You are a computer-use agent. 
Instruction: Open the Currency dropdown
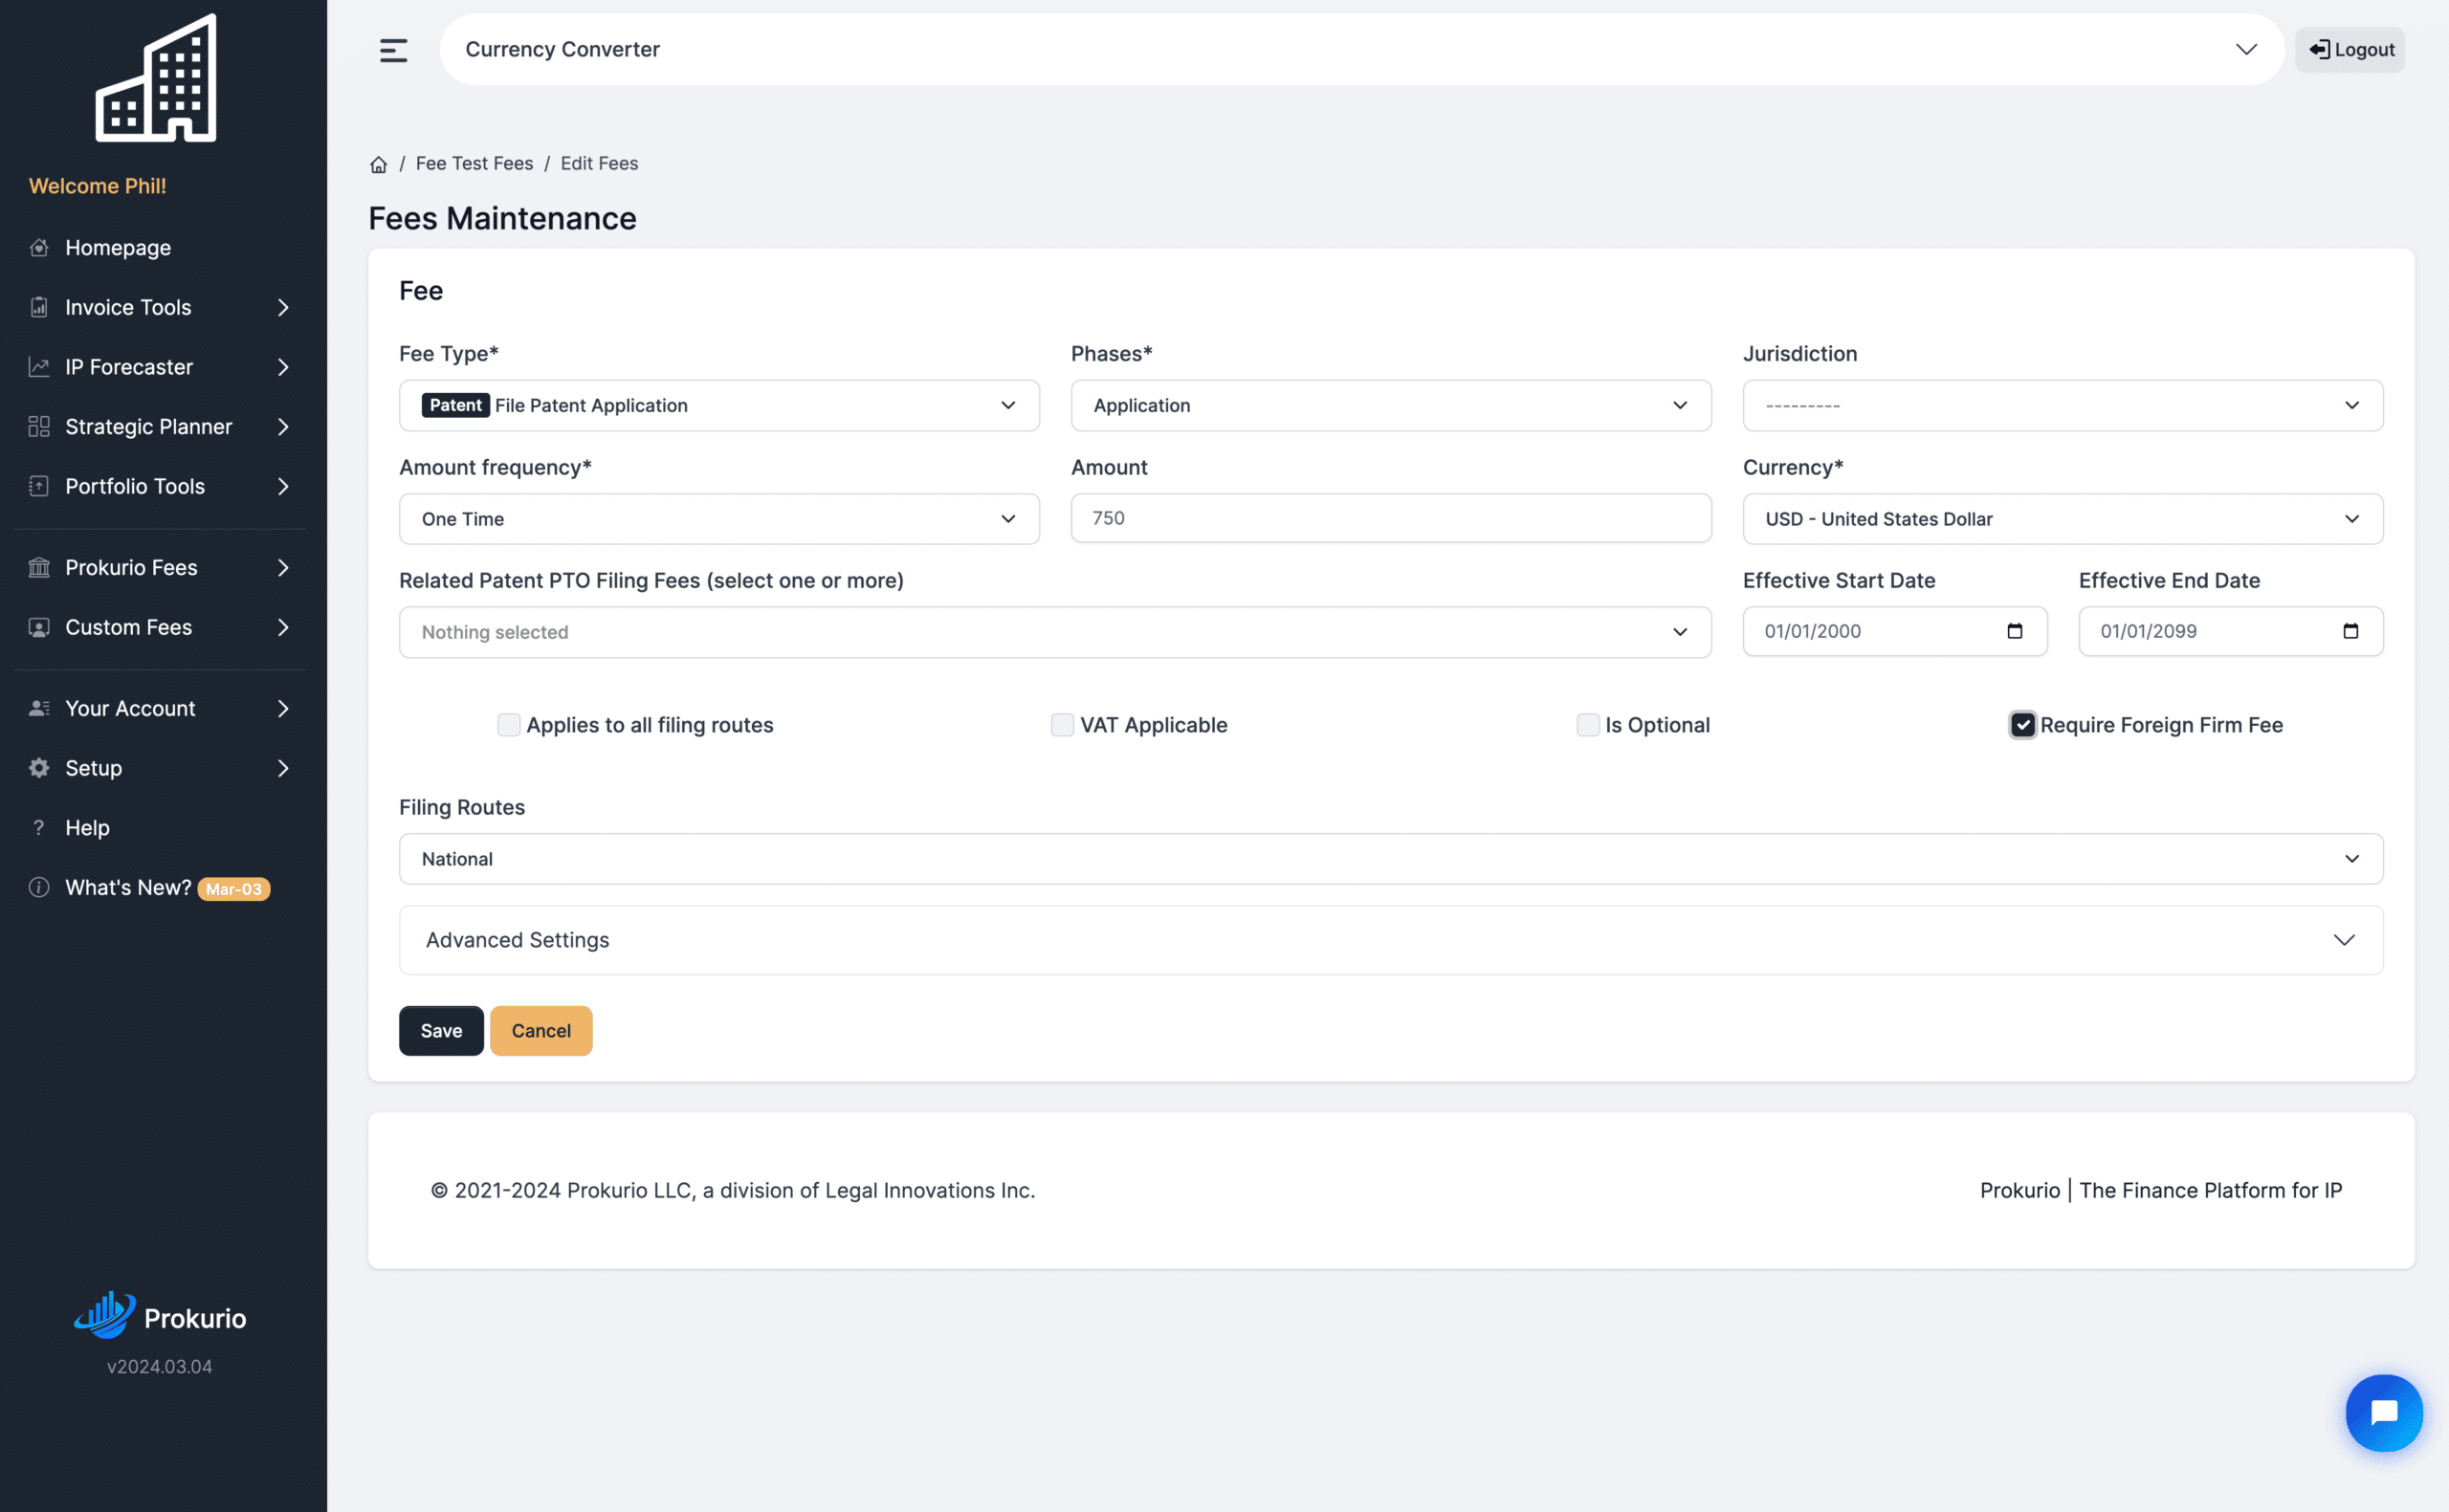coord(2062,519)
